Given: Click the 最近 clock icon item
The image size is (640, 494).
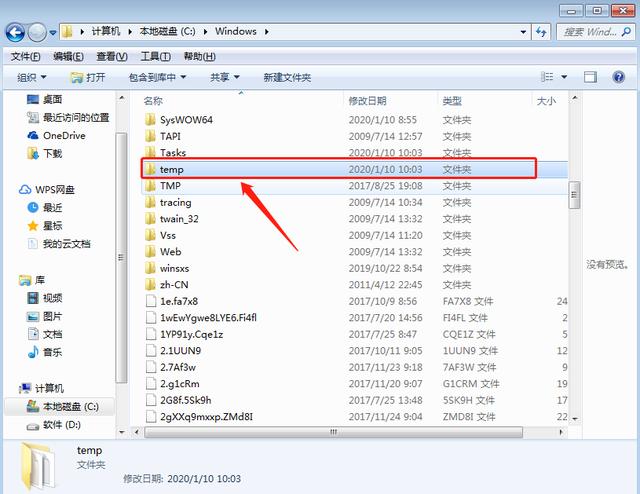Looking at the screenshot, I should click(33, 208).
